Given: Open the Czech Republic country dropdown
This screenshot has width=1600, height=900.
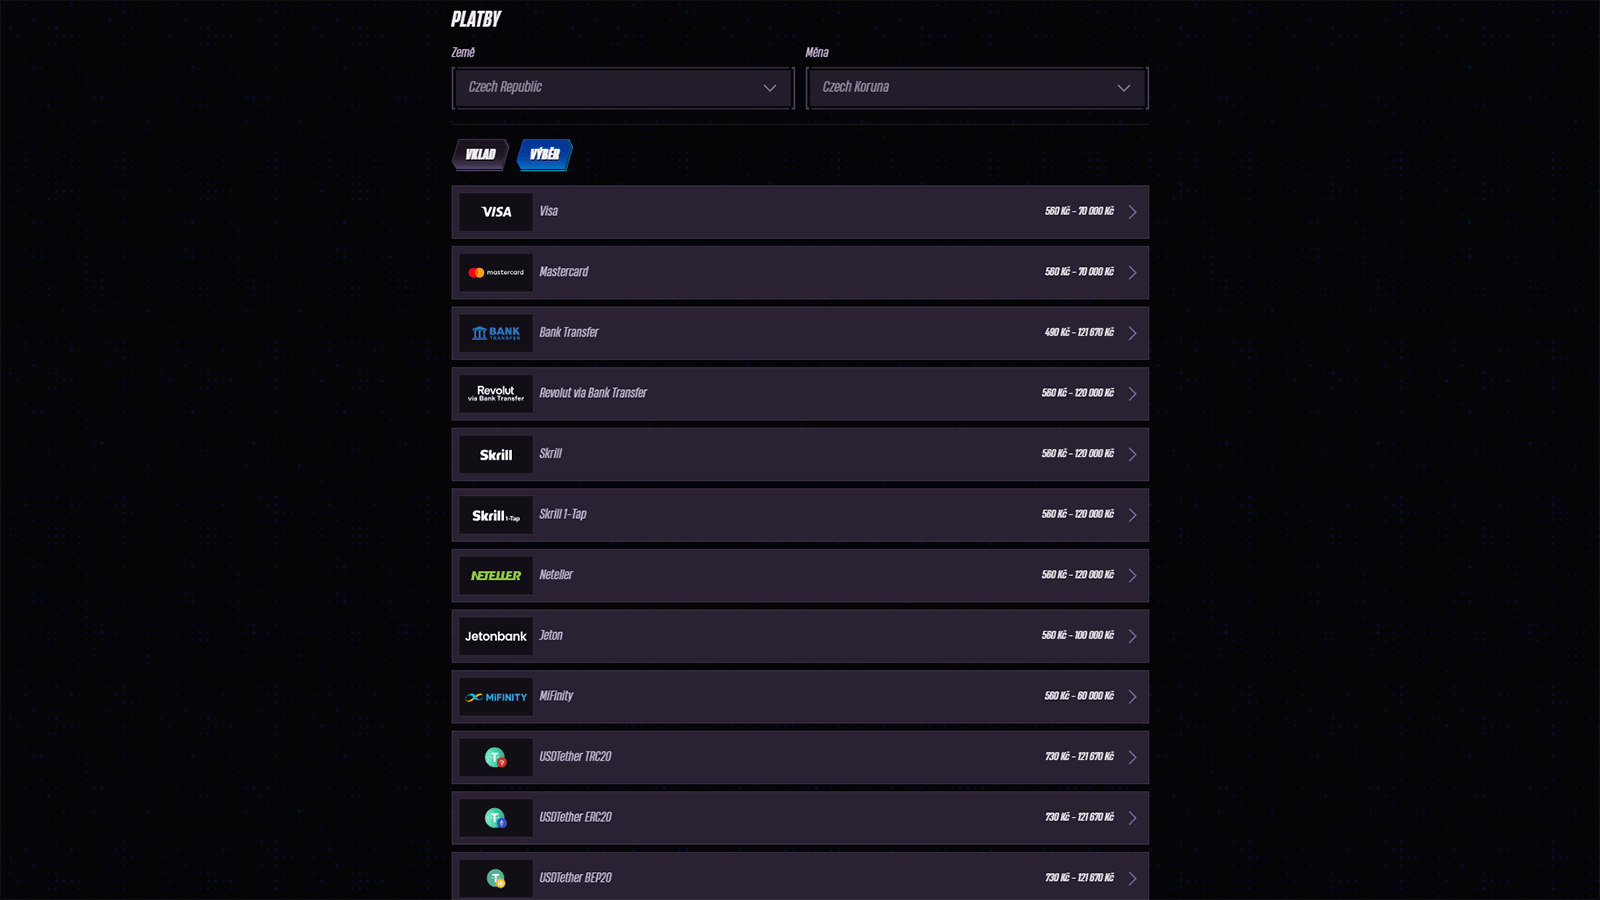Looking at the screenshot, I should [x=623, y=88].
